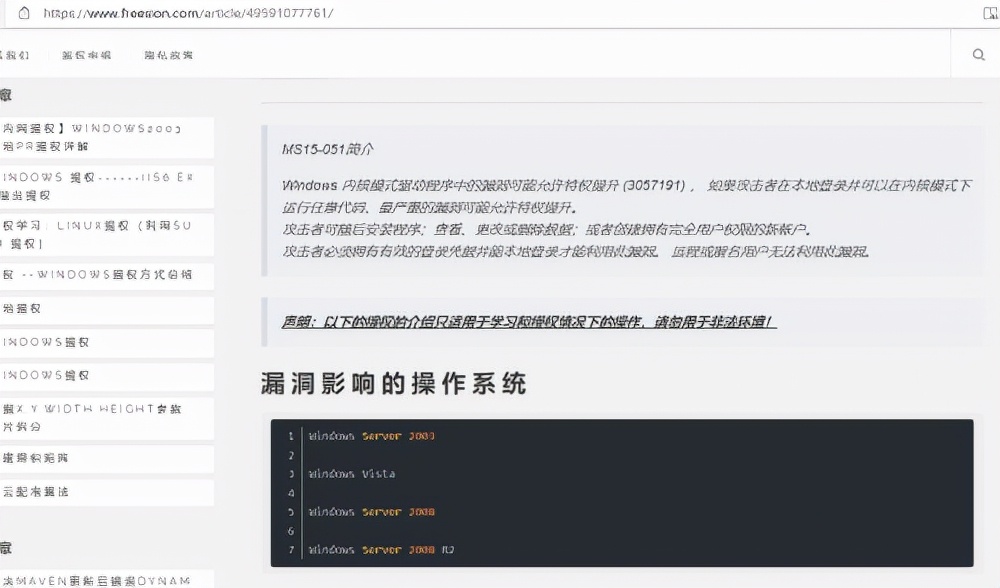This screenshot has height=588, width=1000.
Task: Open the middle navigation item in the top menu
Action: pyautogui.click(x=87, y=54)
